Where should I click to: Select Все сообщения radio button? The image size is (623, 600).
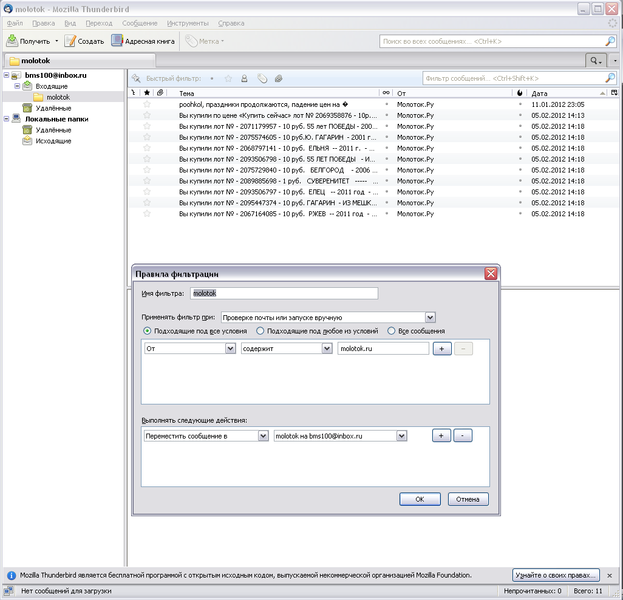pos(391,331)
